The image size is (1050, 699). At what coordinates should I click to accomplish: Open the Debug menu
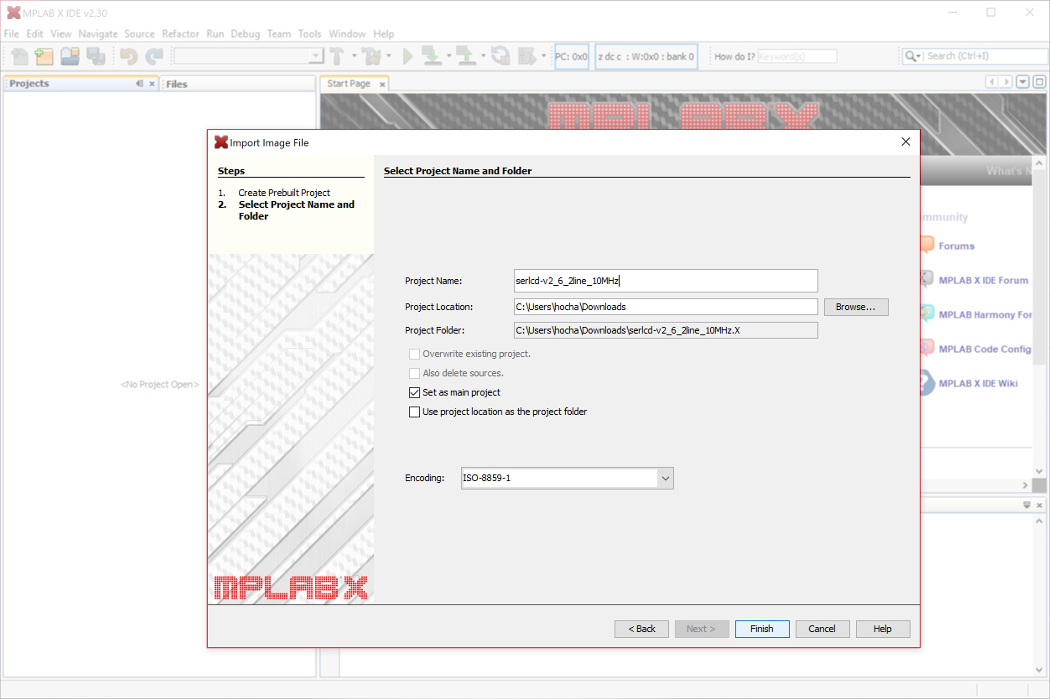point(245,33)
